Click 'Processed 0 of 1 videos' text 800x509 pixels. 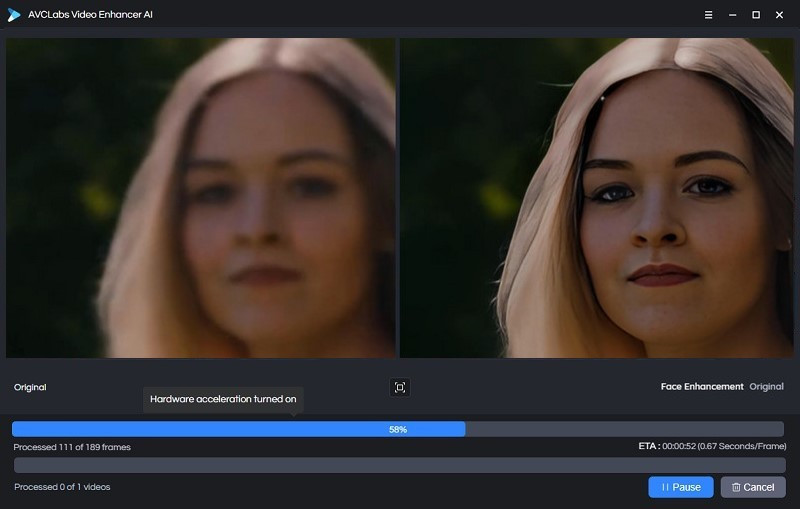(x=62, y=487)
